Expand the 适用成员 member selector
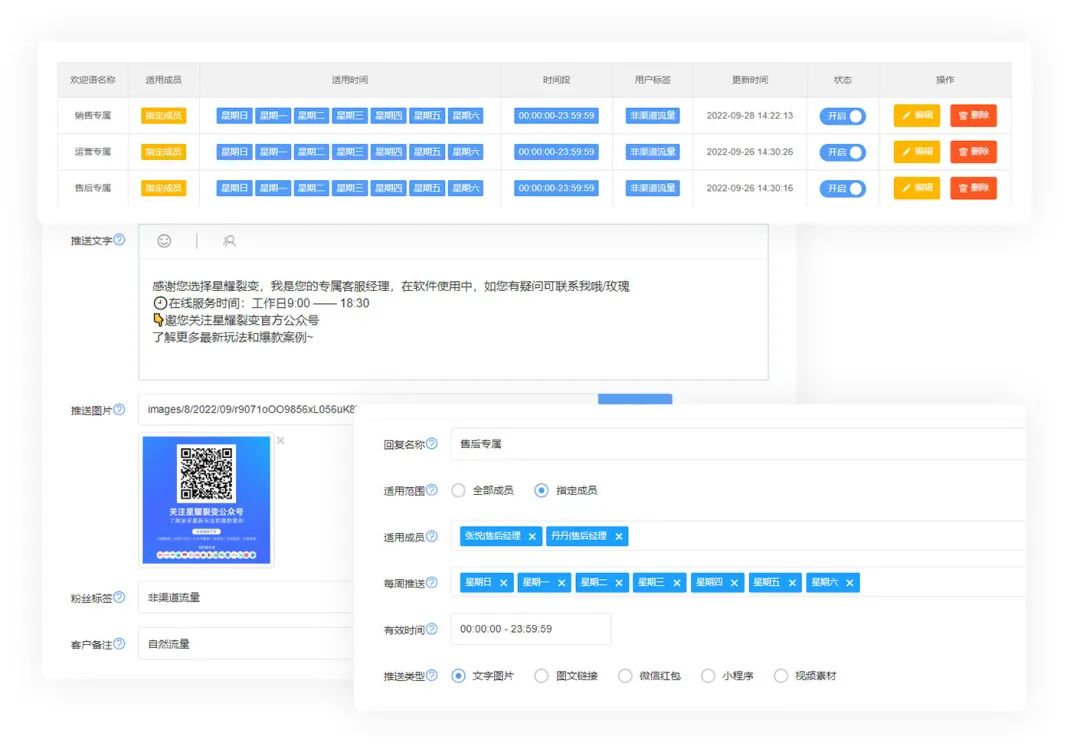The image size is (1080, 749). 820,536
